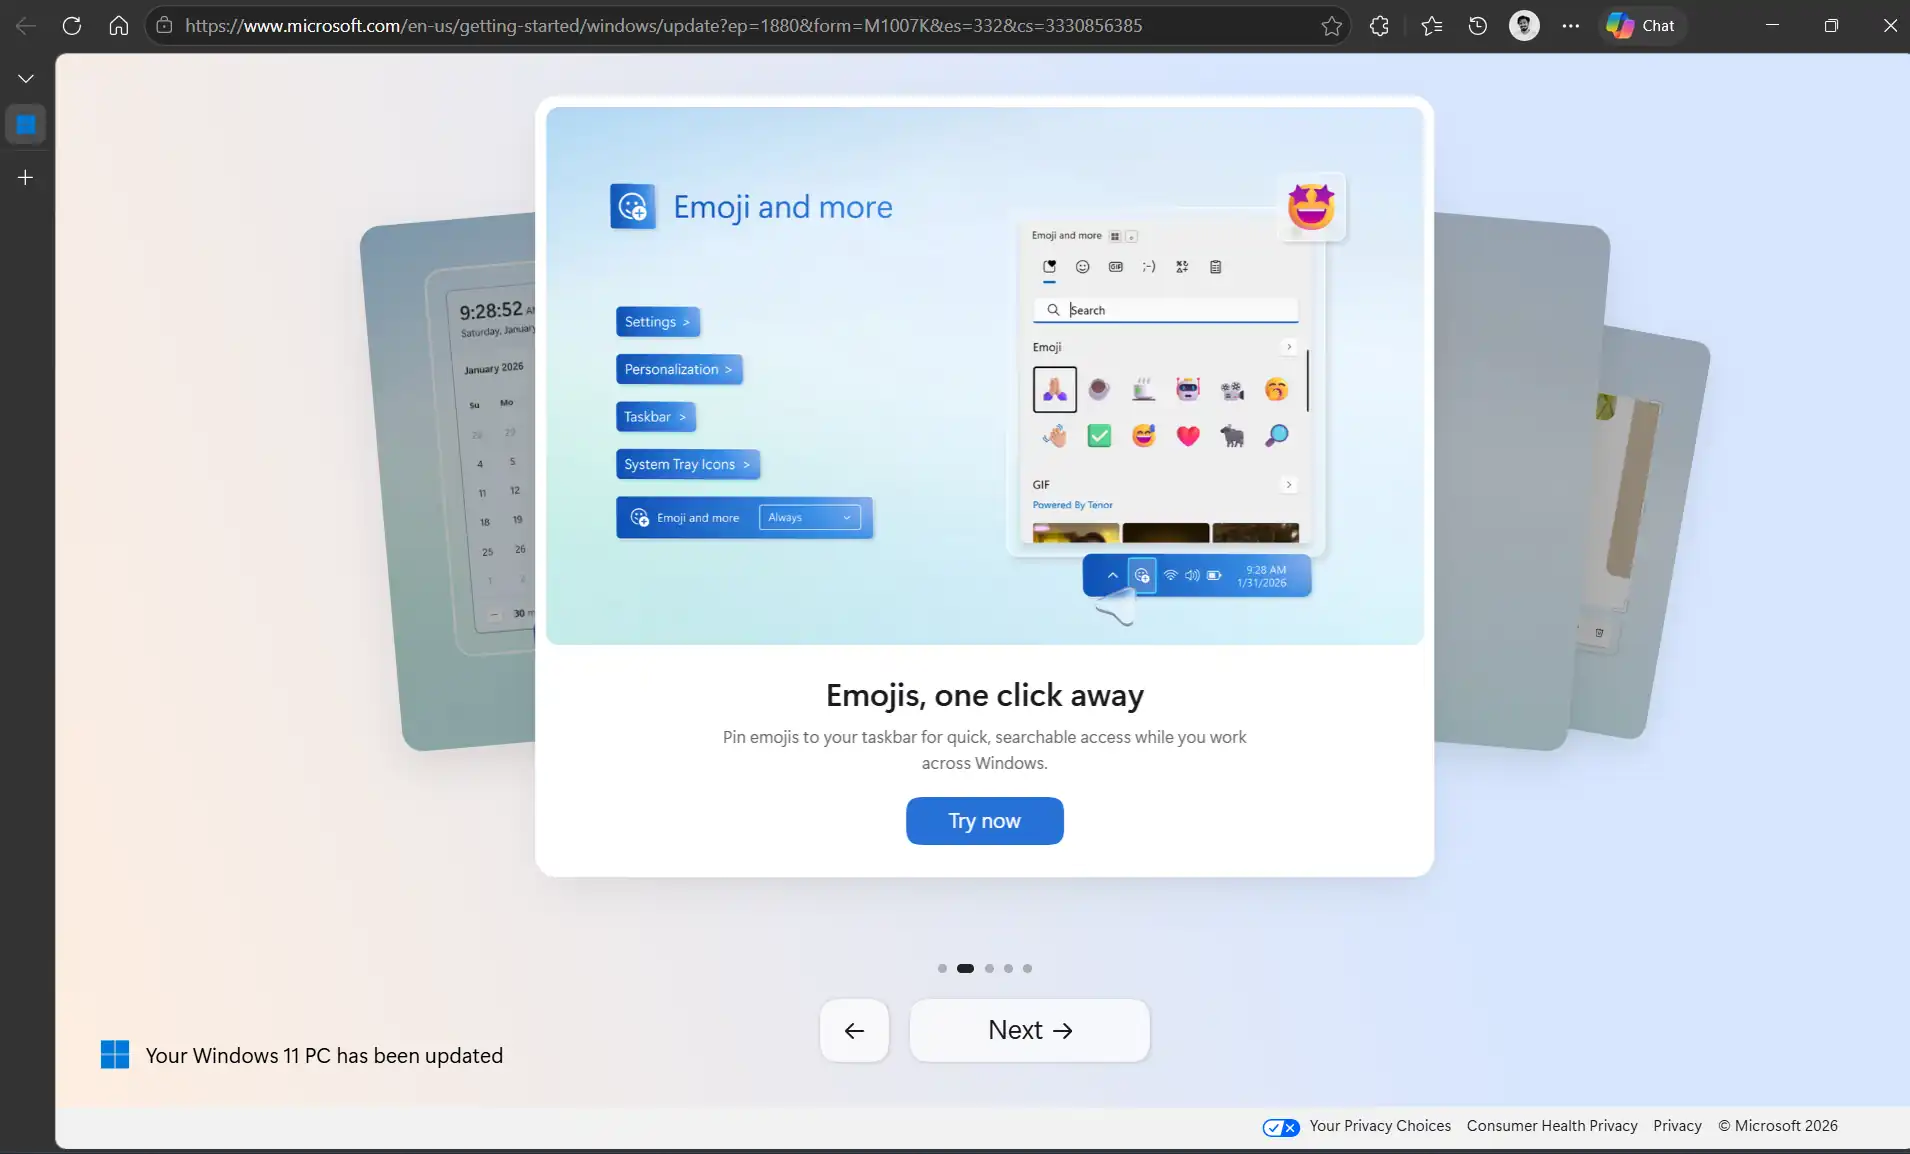
Task: Jump to the first carousel dot
Action: tap(942, 968)
